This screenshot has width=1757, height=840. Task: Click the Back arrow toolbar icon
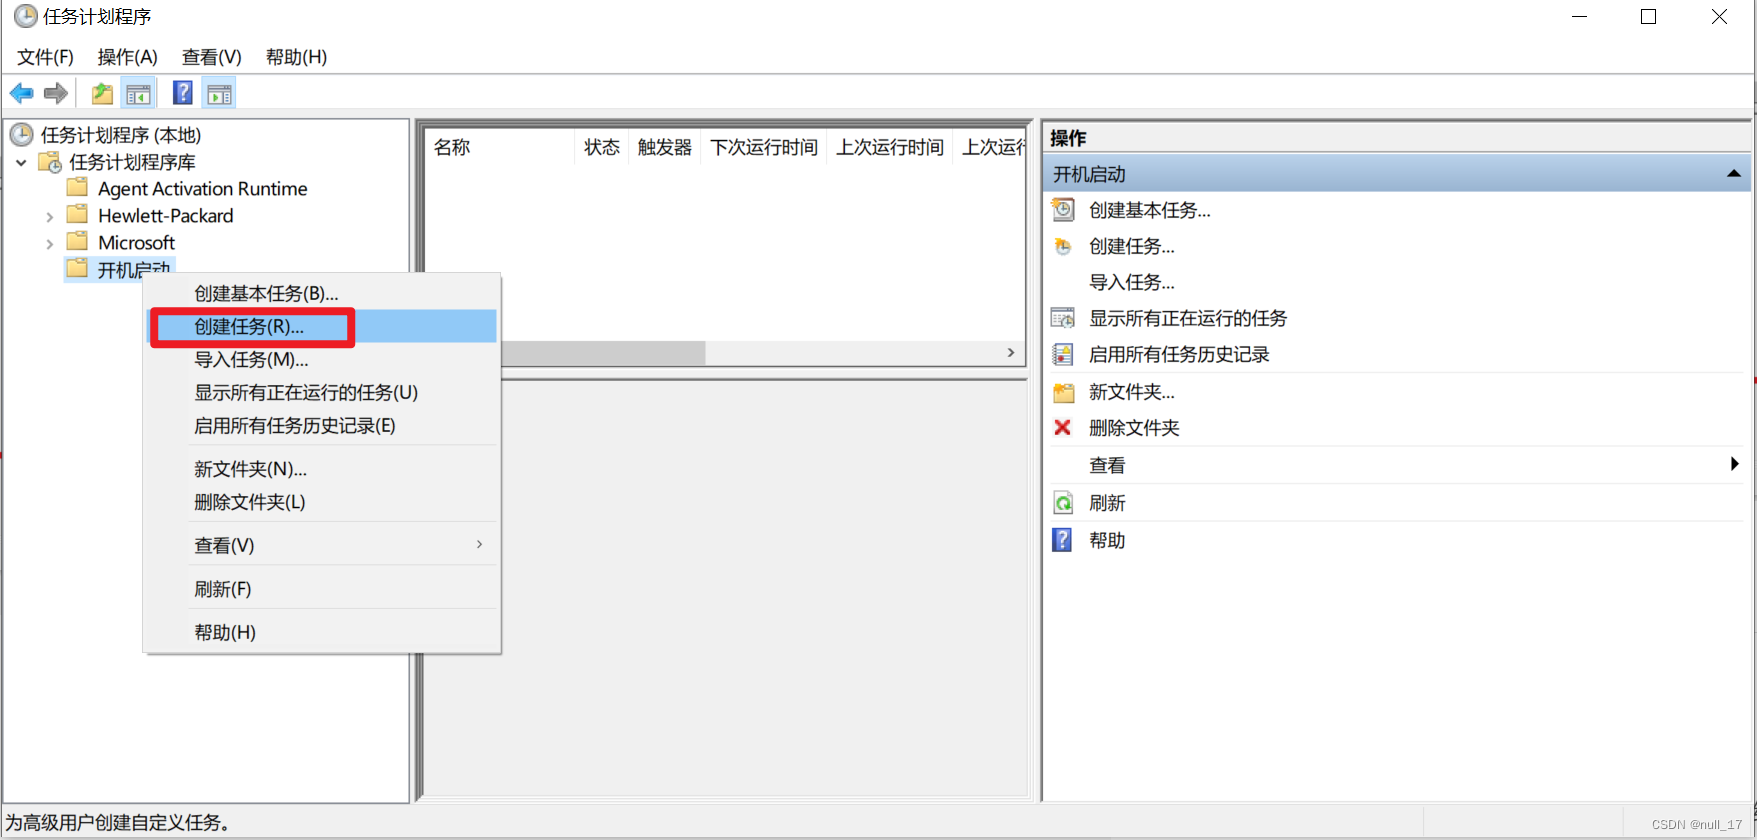[x=22, y=94]
